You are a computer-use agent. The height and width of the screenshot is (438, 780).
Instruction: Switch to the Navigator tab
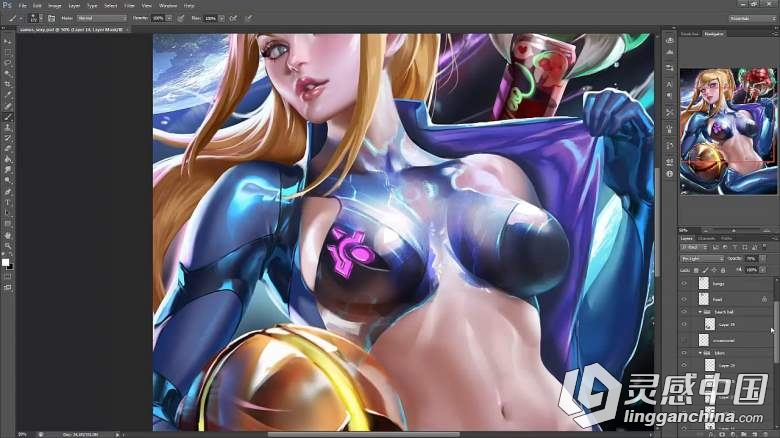click(714, 34)
